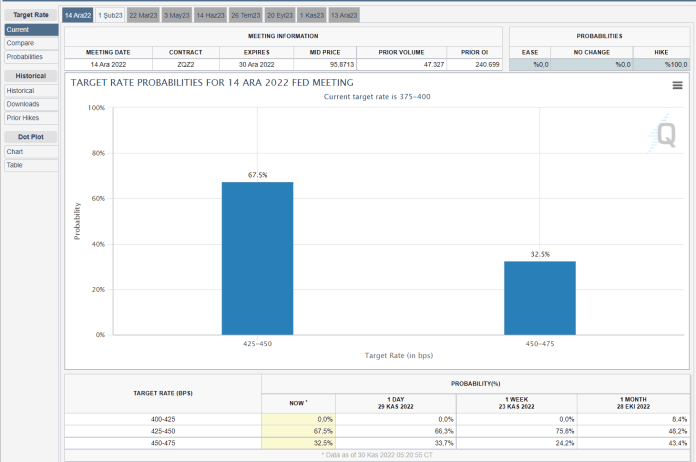
Task: Select the 20 Eyl23 meeting tab
Action: tap(280, 16)
